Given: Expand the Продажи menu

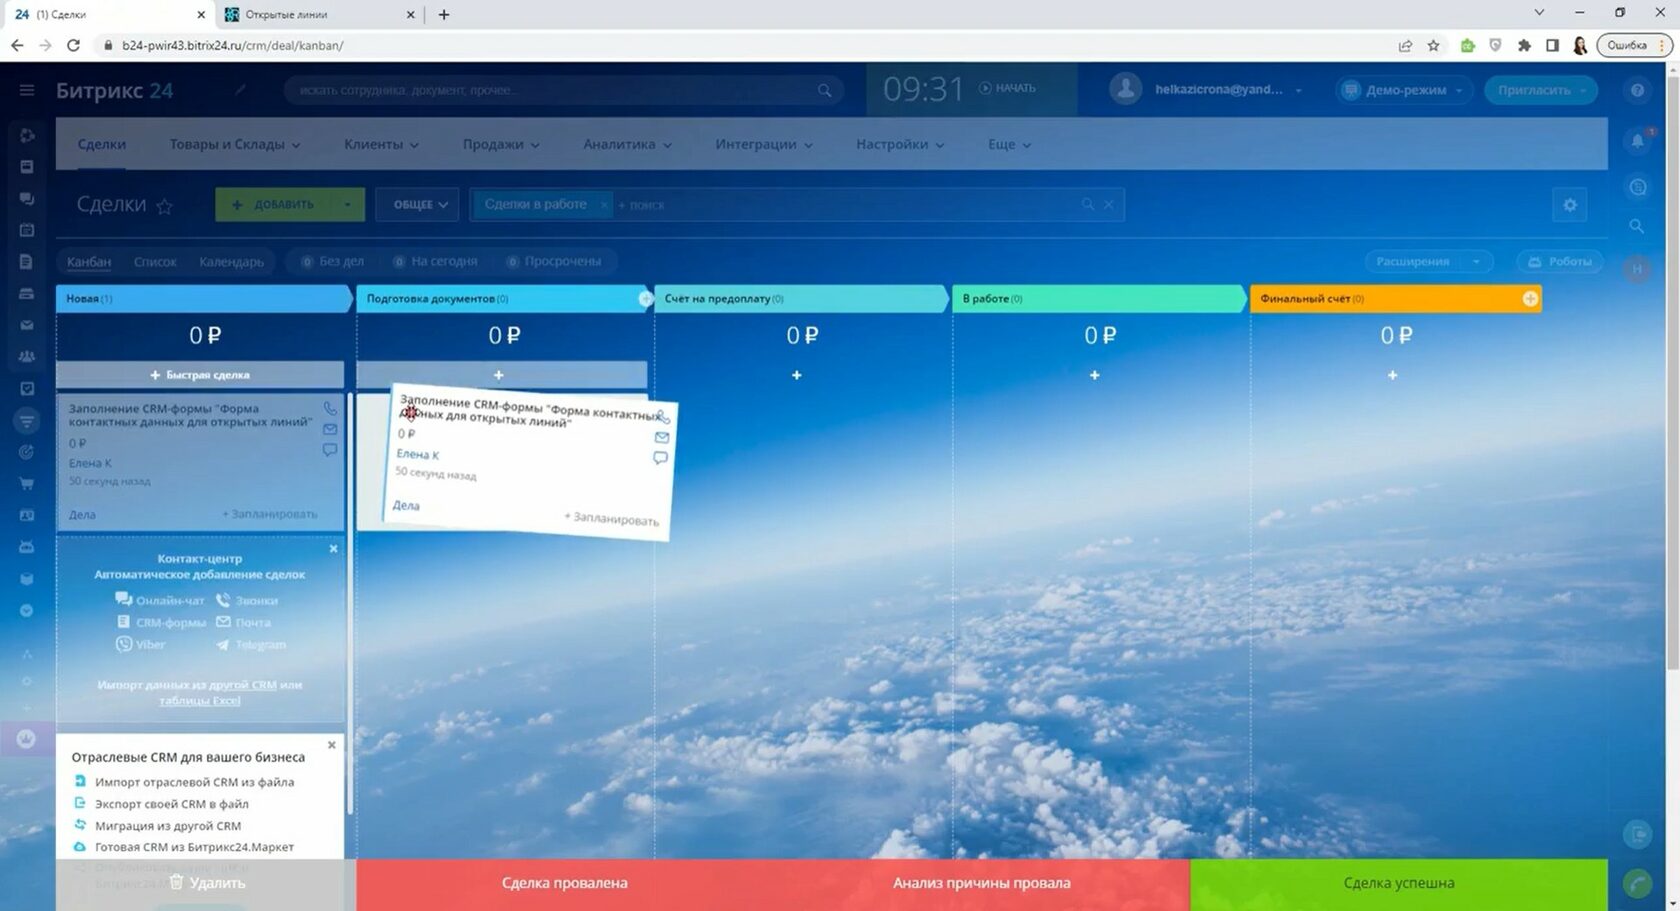Looking at the screenshot, I should coord(501,144).
